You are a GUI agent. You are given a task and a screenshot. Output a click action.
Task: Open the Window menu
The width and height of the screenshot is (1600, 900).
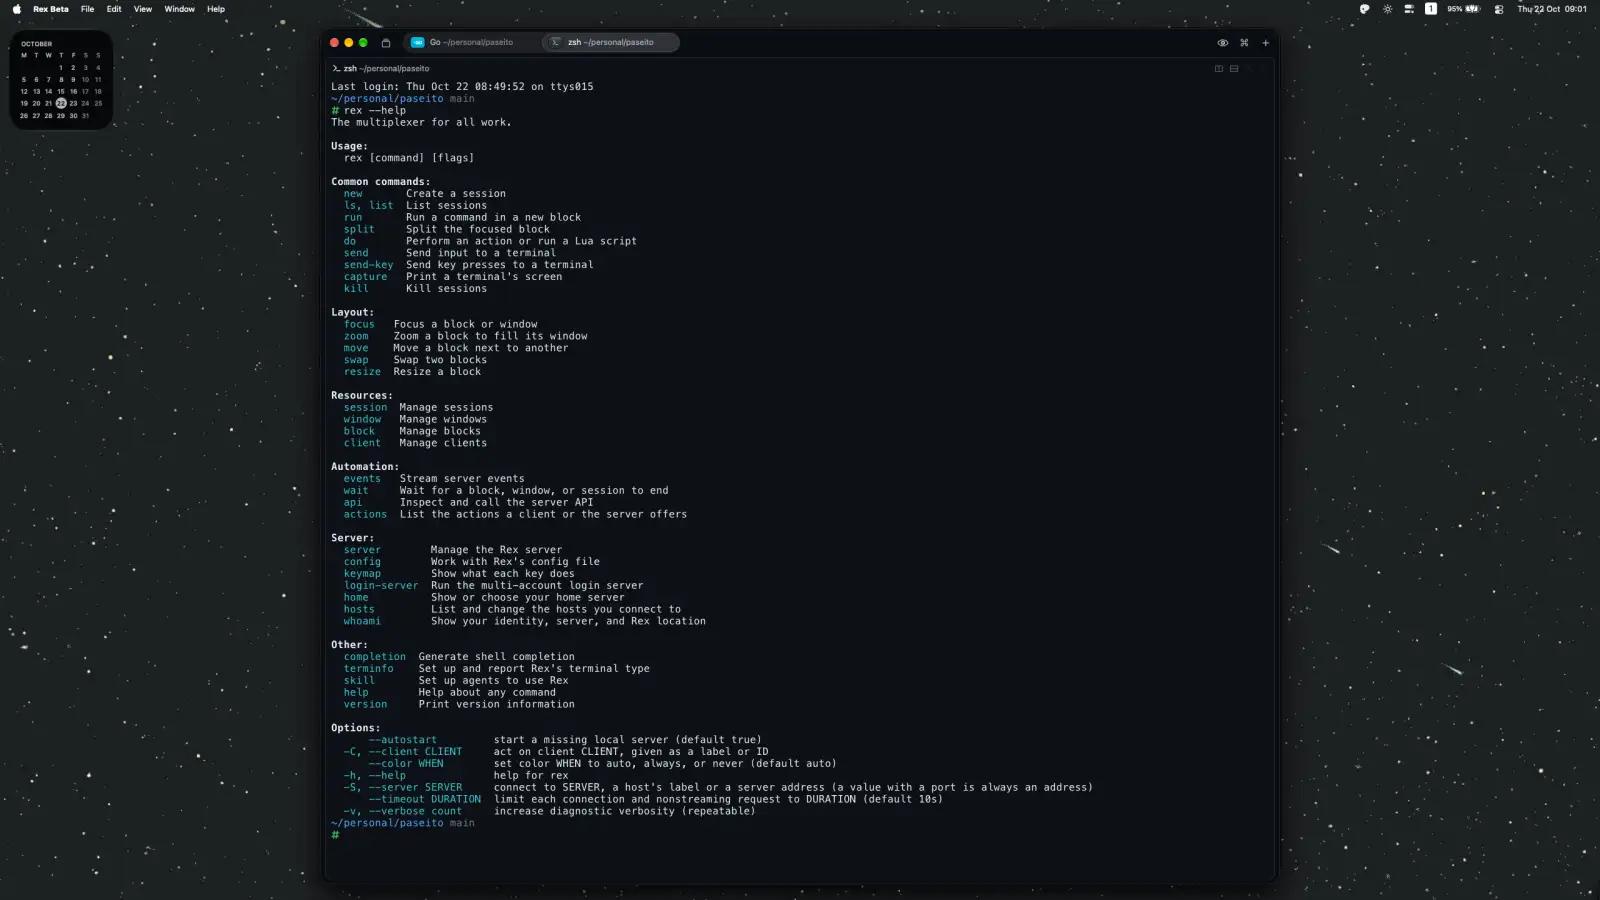coord(180,9)
